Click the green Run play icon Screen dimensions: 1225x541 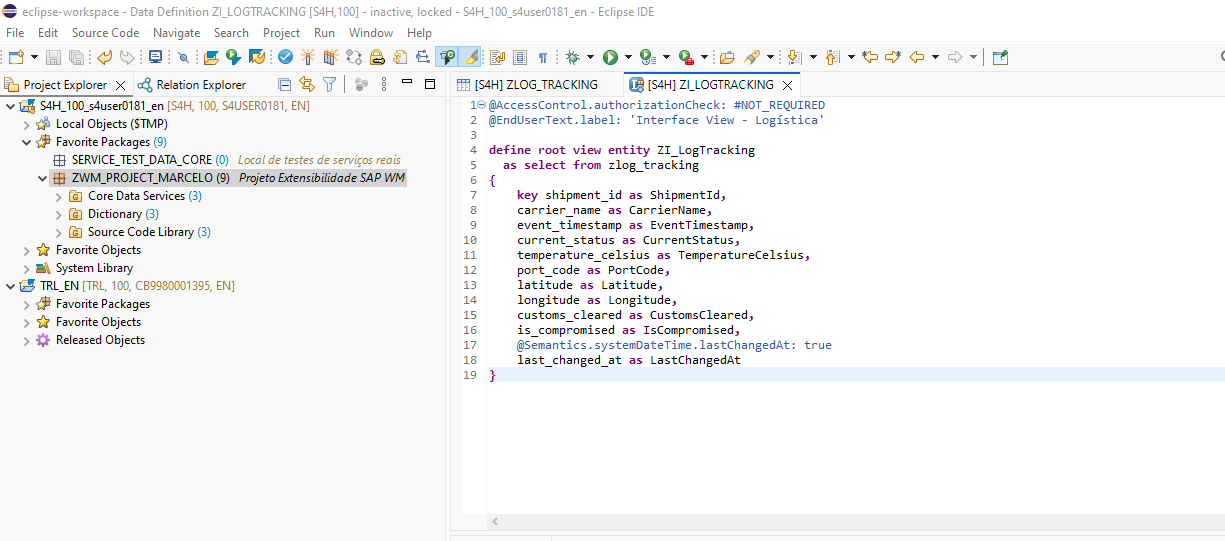(610, 57)
